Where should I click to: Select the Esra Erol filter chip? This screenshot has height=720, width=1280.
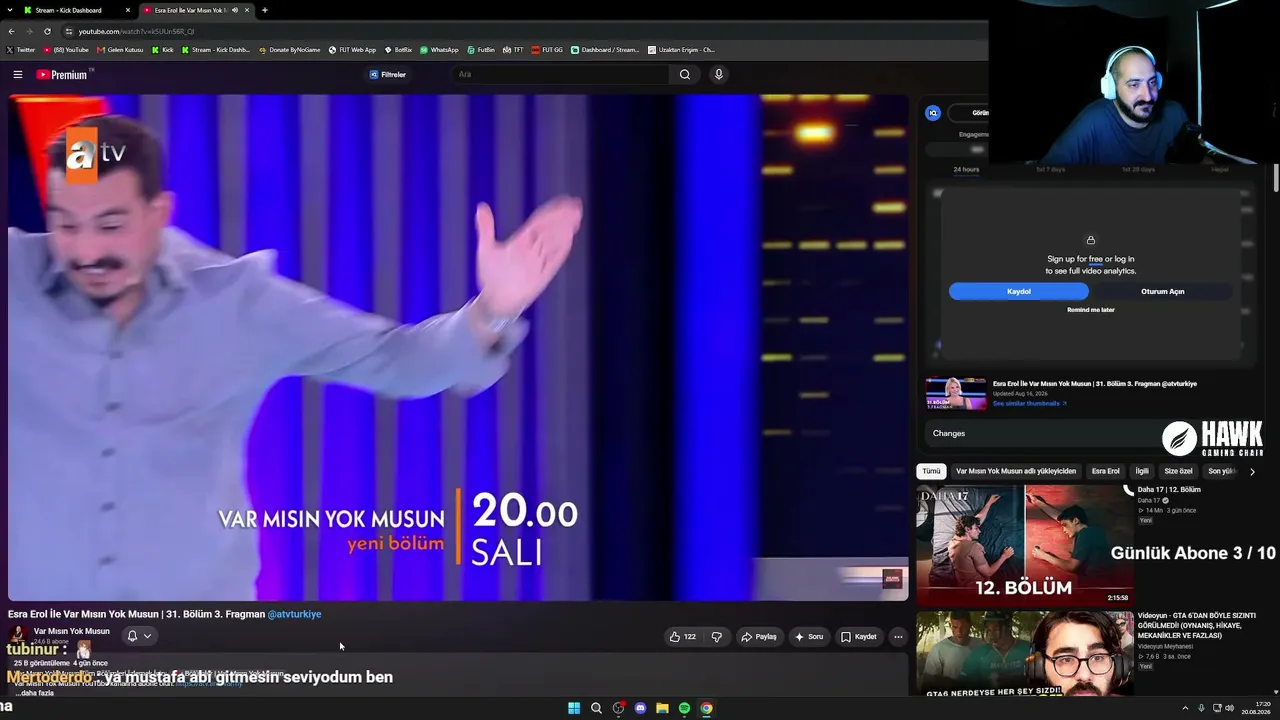click(x=1105, y=471)
